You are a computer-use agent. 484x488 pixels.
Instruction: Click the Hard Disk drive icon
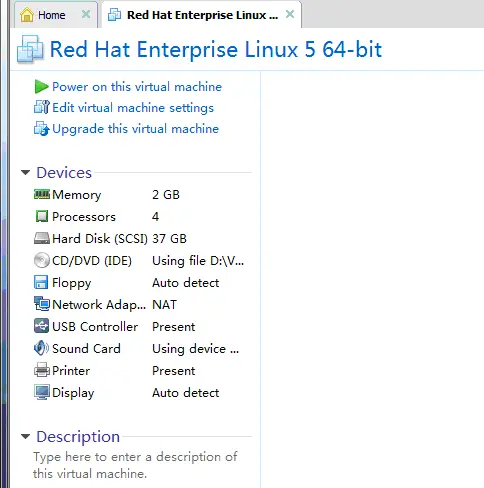point(42,239)
